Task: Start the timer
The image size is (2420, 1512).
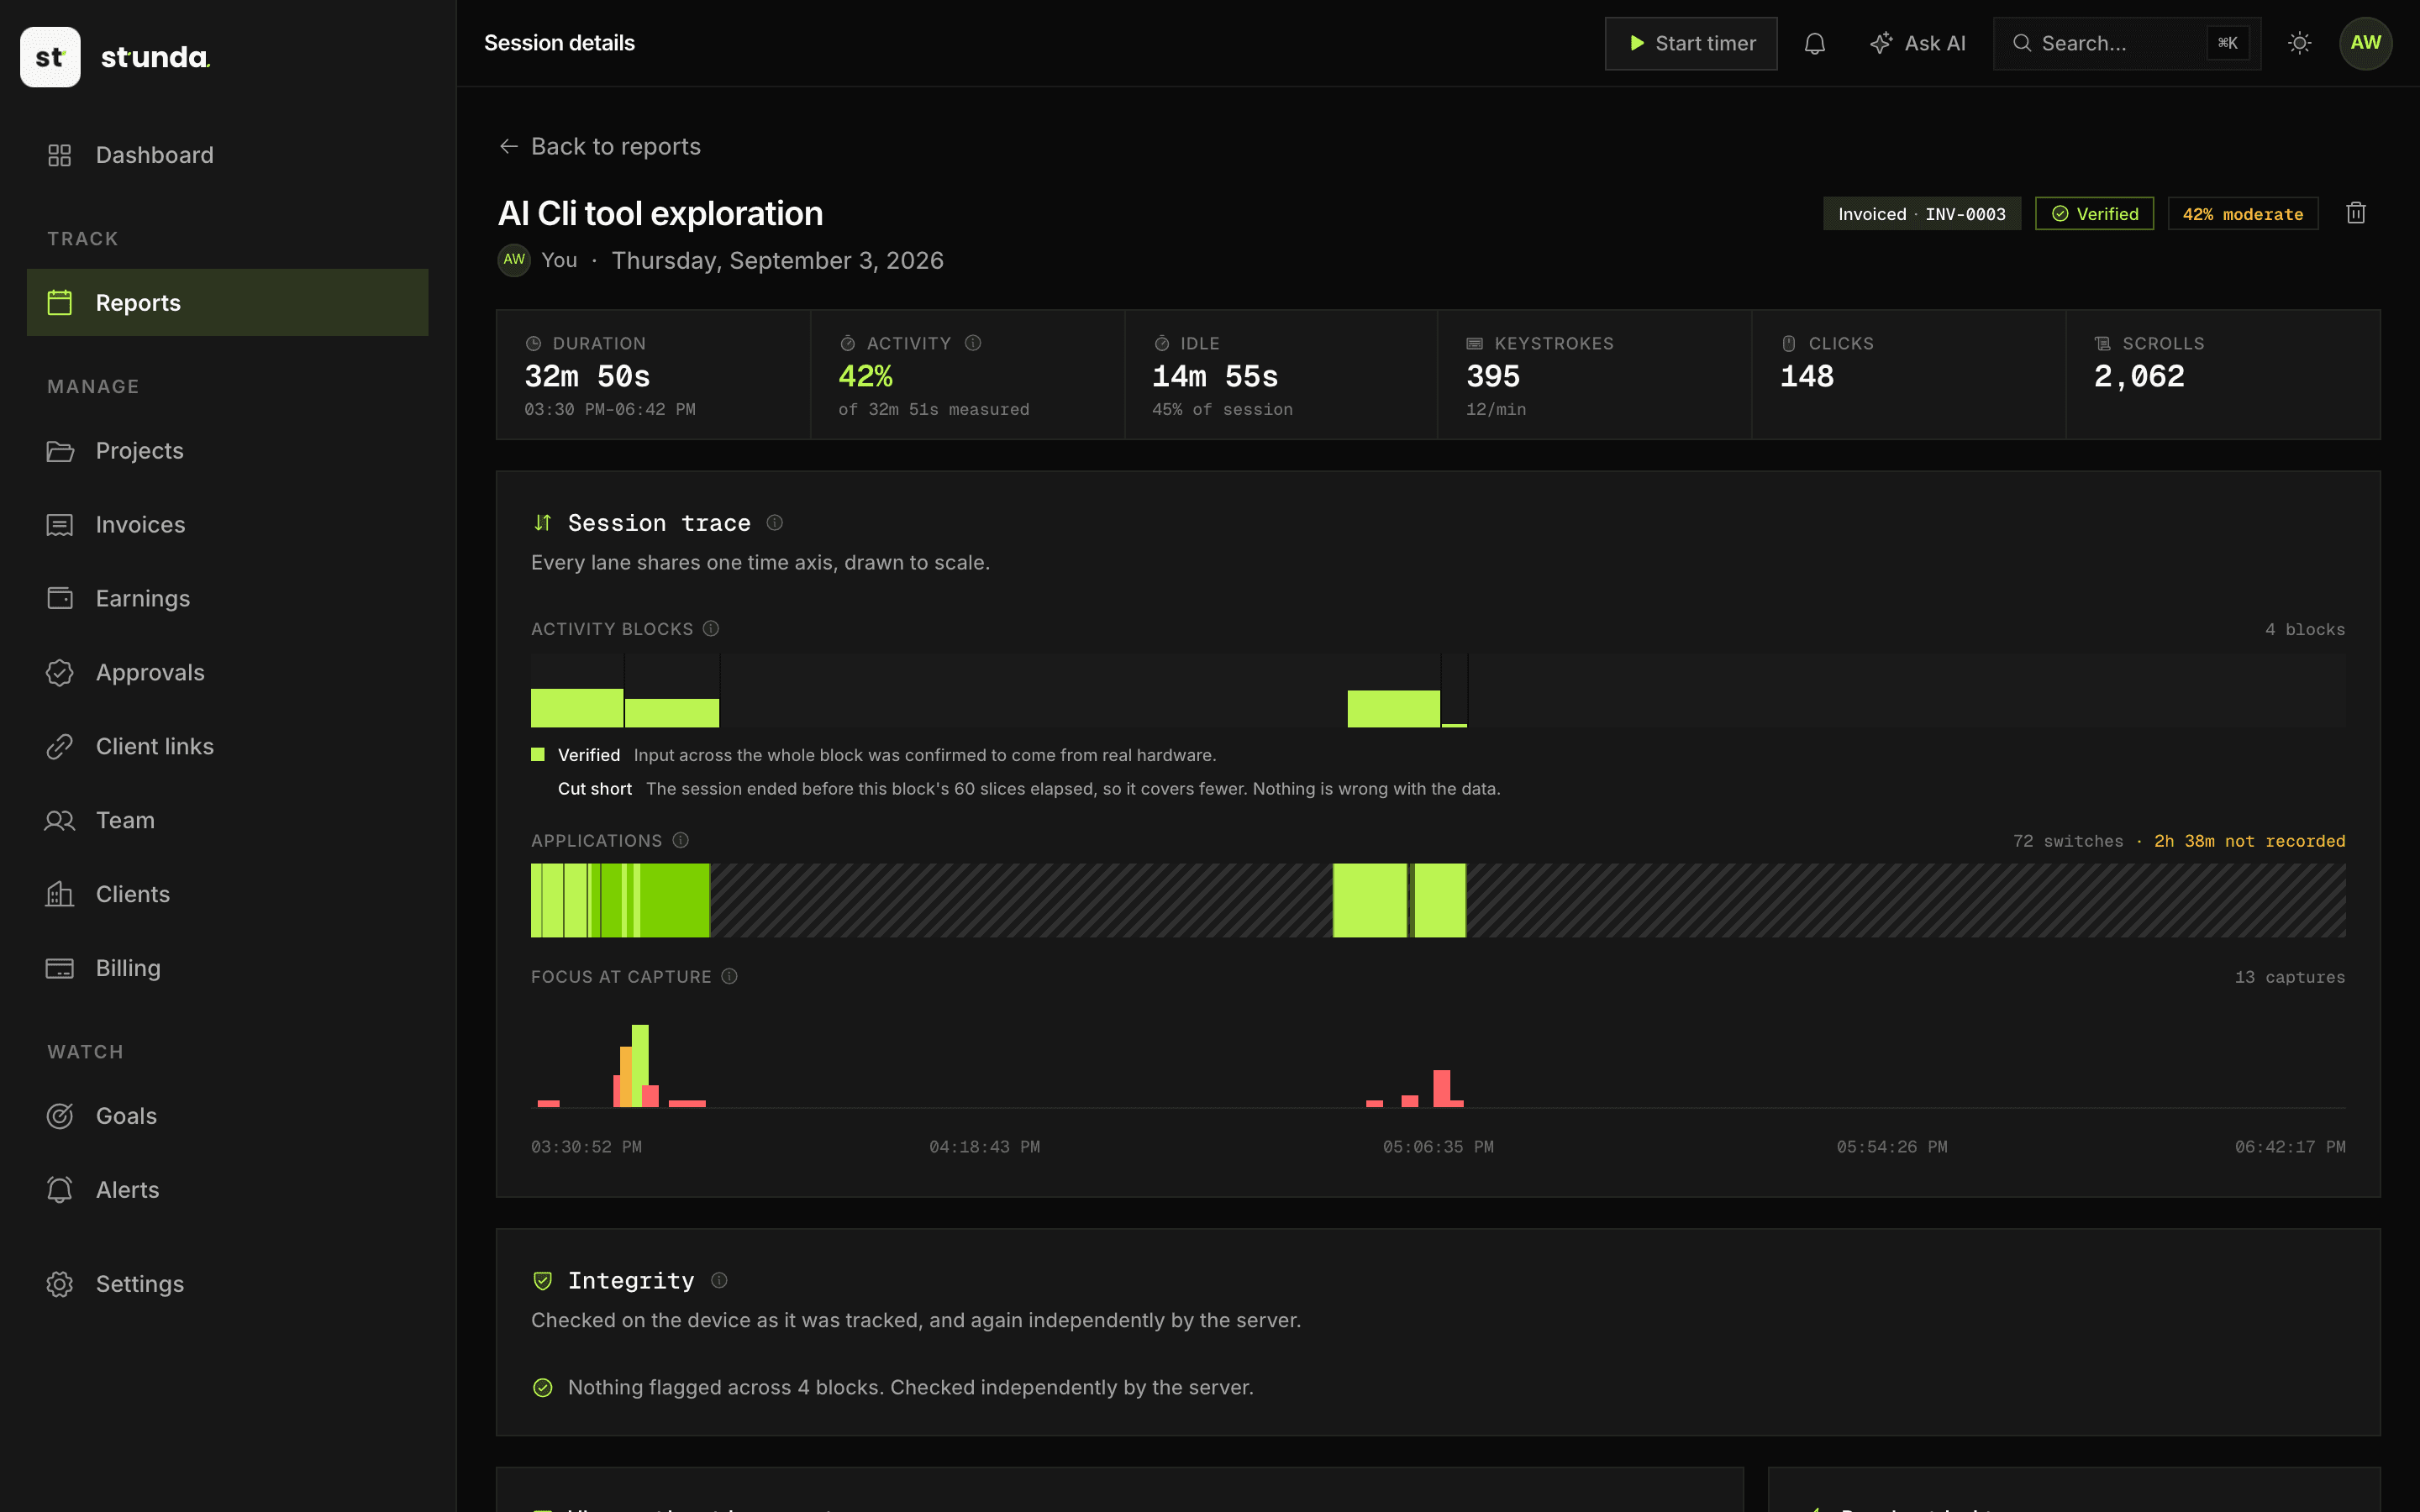Action: pyautogui.click(x=1691, y=43)
